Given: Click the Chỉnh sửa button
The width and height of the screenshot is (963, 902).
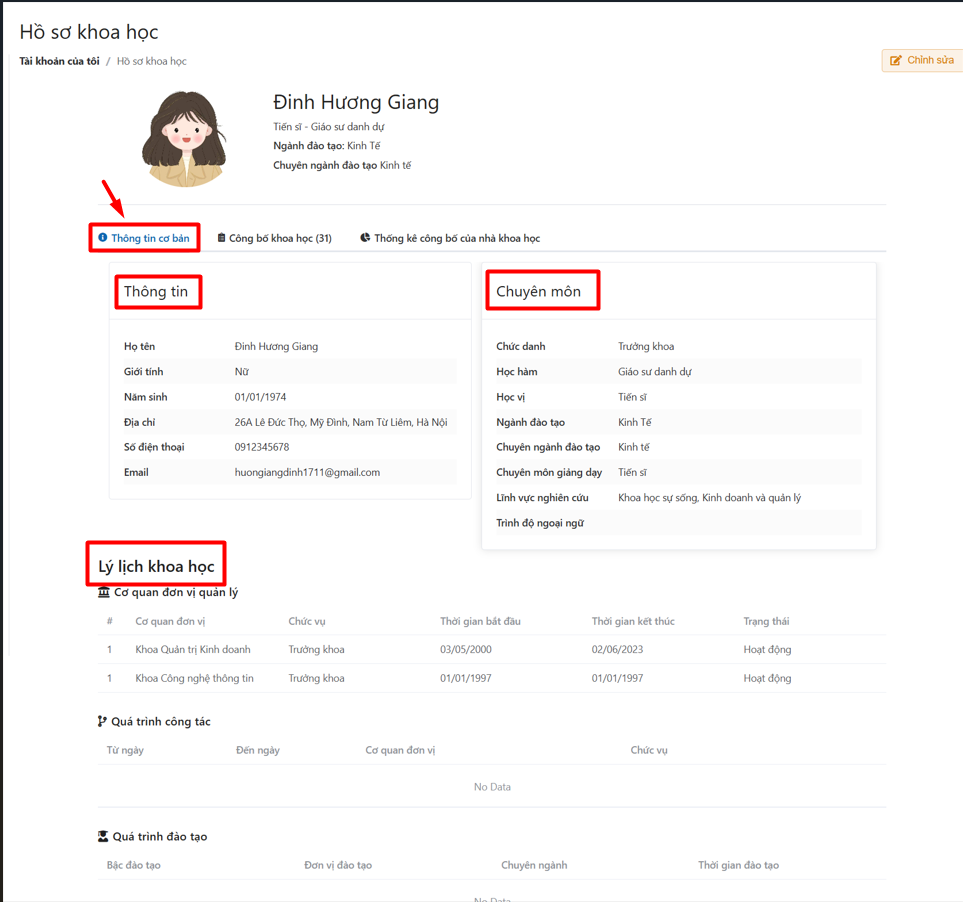Looking at the screenshot, I should 920,61.
